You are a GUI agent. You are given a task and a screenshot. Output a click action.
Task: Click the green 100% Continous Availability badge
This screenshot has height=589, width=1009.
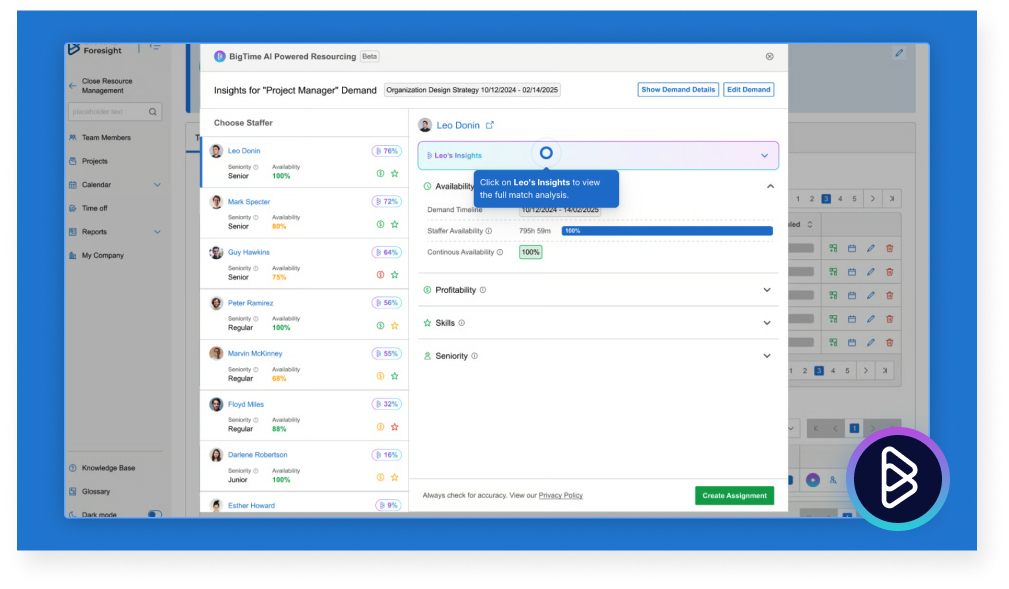pyautogui.click(x=530, y=252)
